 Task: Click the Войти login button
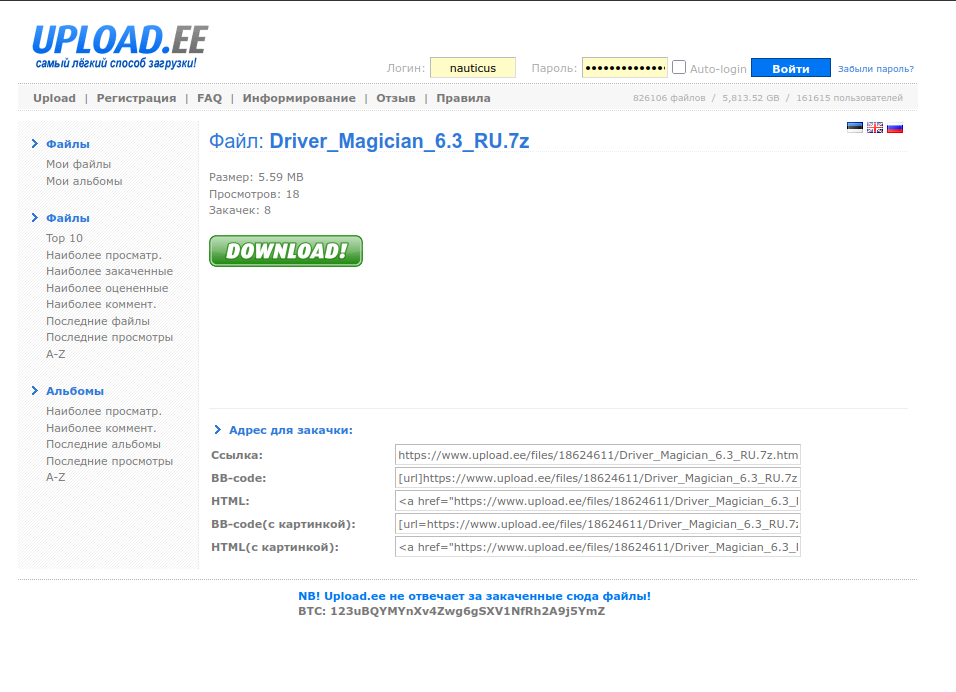791,68
